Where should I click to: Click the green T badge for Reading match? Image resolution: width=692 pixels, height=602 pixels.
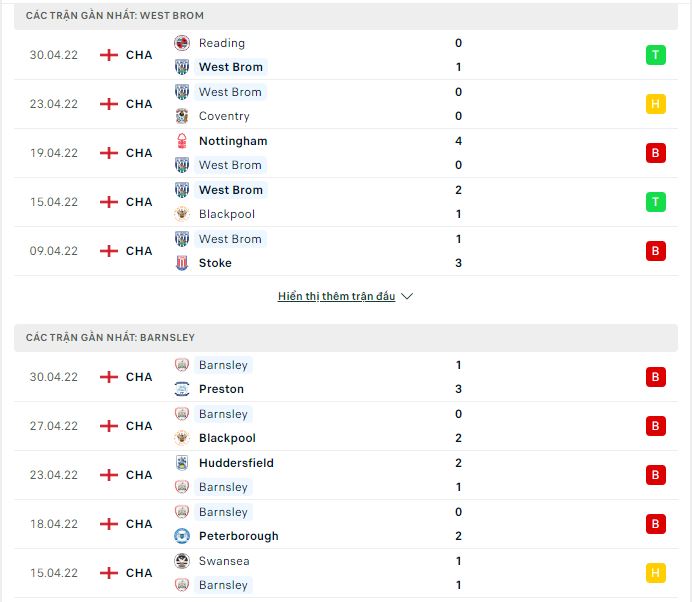(656, 55)
